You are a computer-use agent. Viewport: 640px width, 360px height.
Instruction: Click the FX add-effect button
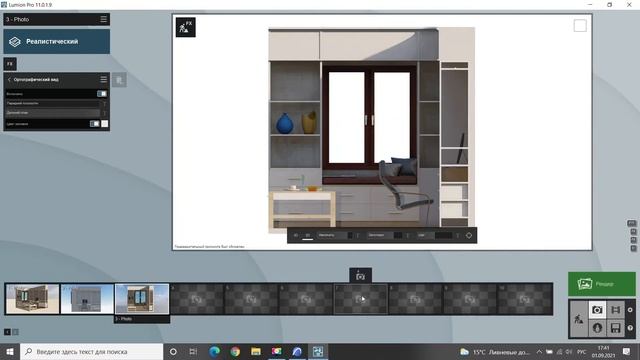coord(10,64)
